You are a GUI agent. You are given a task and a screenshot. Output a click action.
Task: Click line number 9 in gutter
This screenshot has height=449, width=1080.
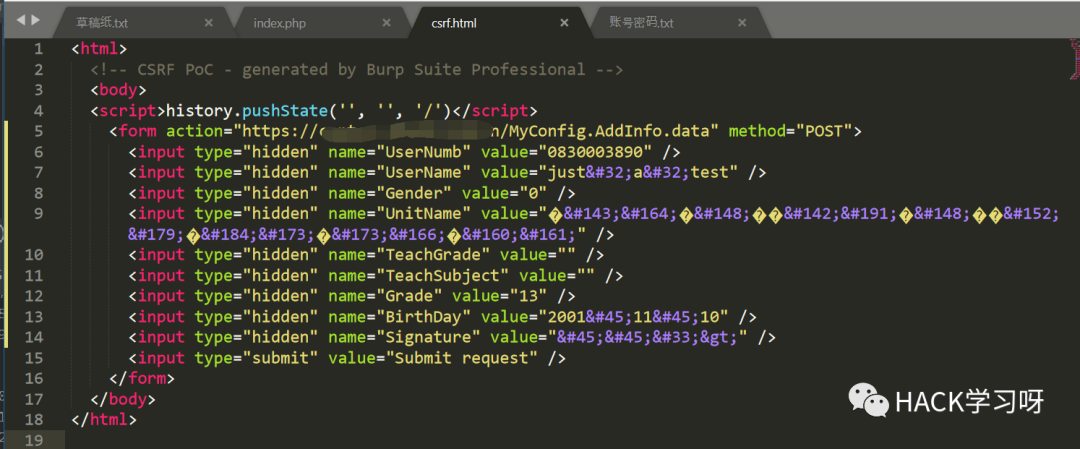[38, 213]
